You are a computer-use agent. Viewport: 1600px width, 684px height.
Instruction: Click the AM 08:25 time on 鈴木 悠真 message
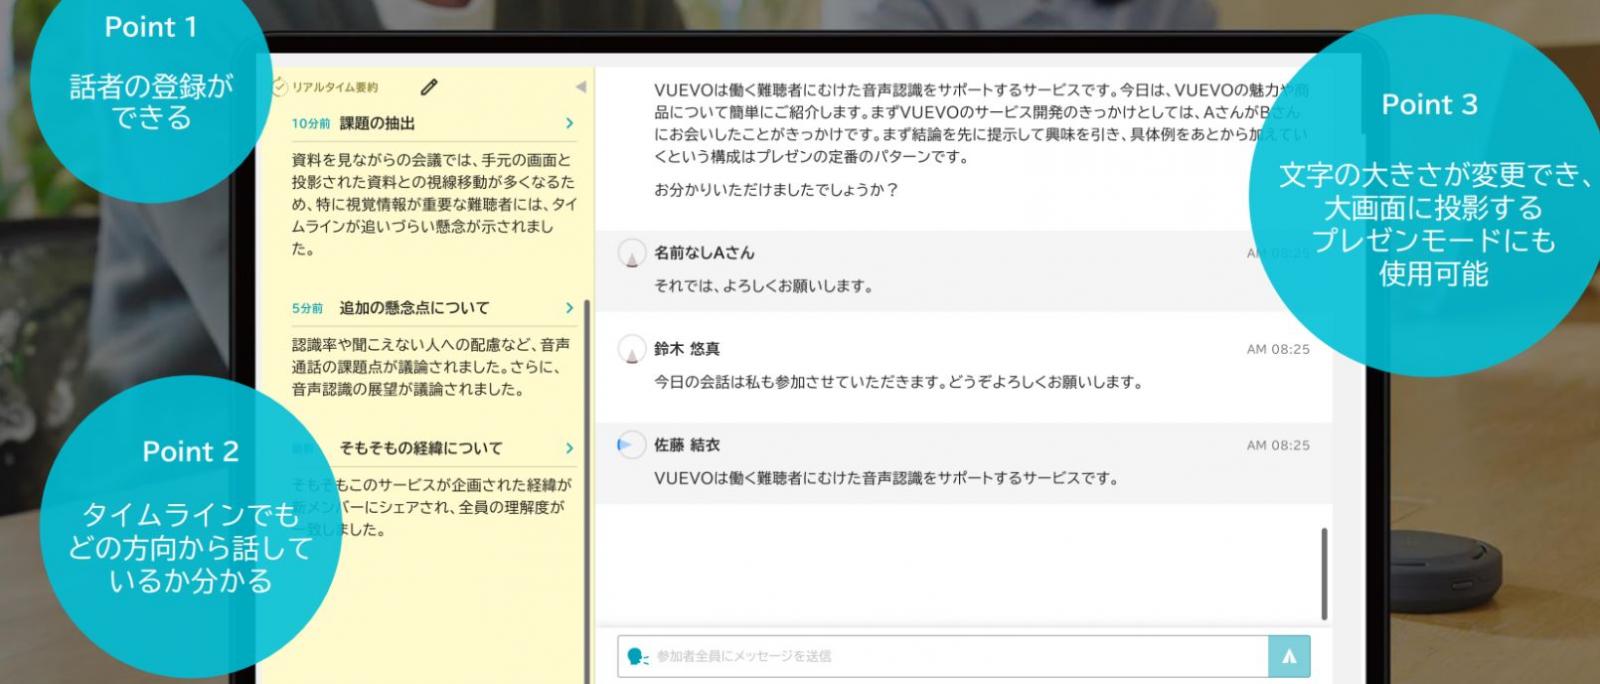pyautogui.click(x=1278, y=349)
